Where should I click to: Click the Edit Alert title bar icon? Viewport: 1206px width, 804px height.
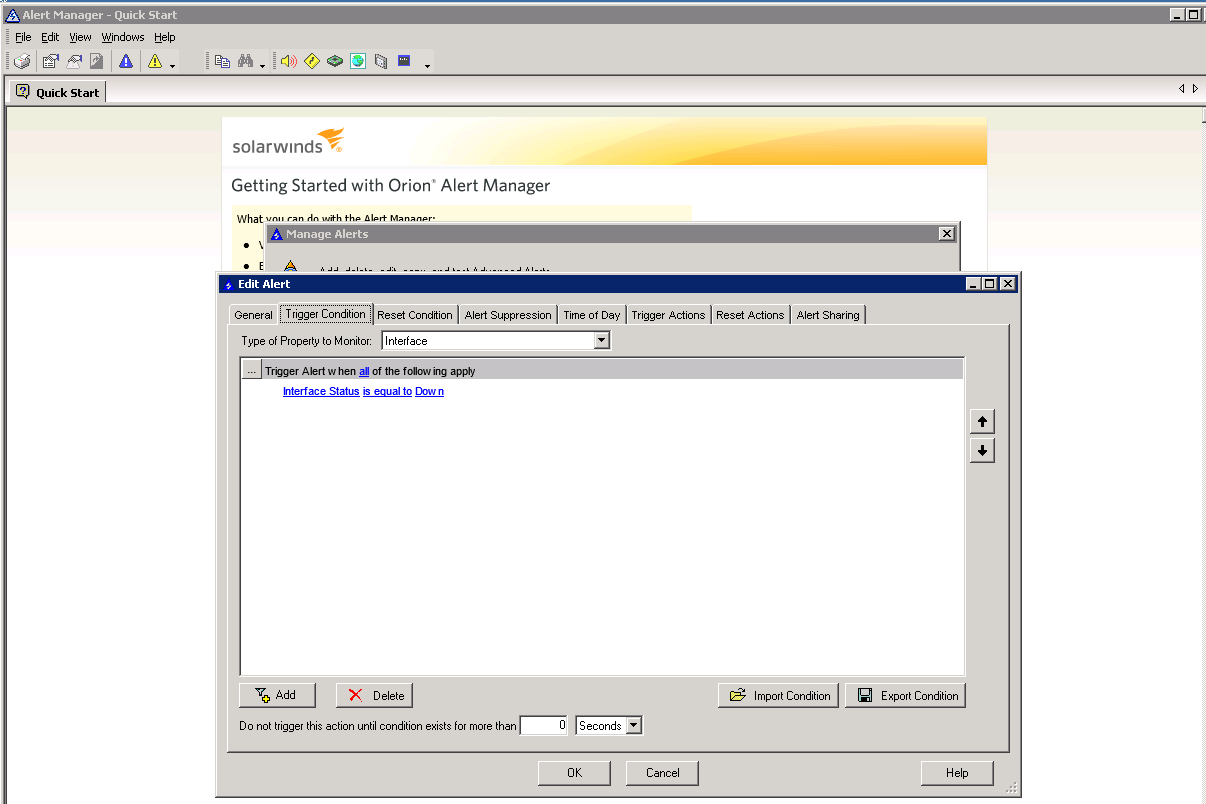pyautogui.click(x=228, y=284)
